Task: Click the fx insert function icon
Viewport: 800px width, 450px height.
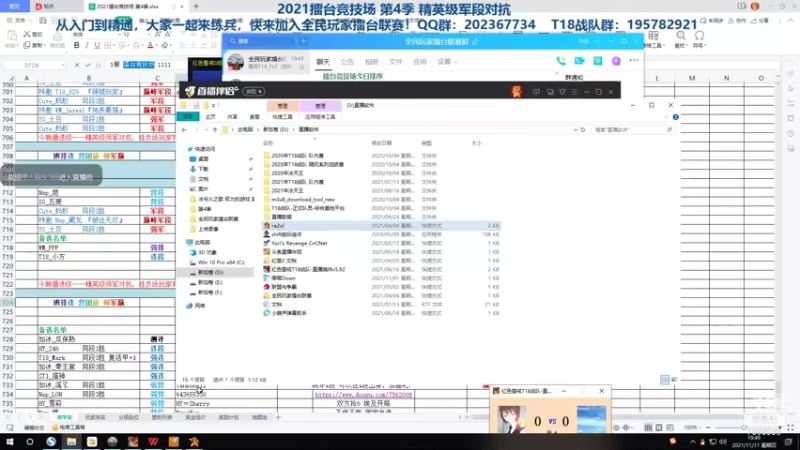Action: [98, 65]
